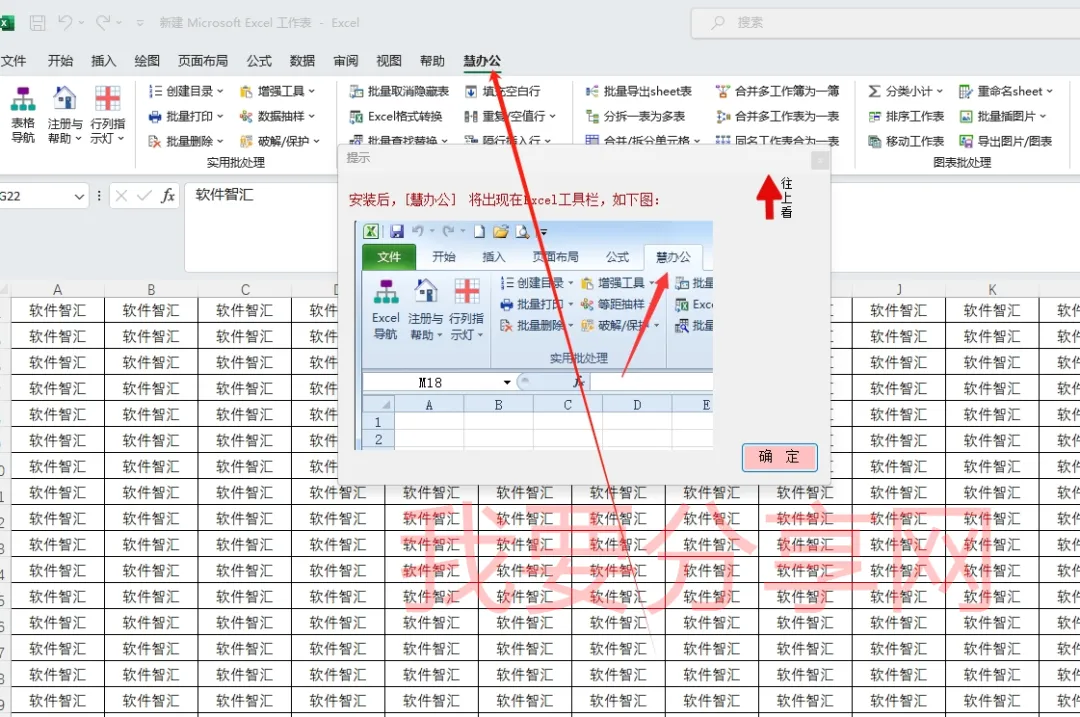Image resolution: width=1080 pixels, height=717 pixels.
Task: Click the Name Box field
Action: pos(44,196)
